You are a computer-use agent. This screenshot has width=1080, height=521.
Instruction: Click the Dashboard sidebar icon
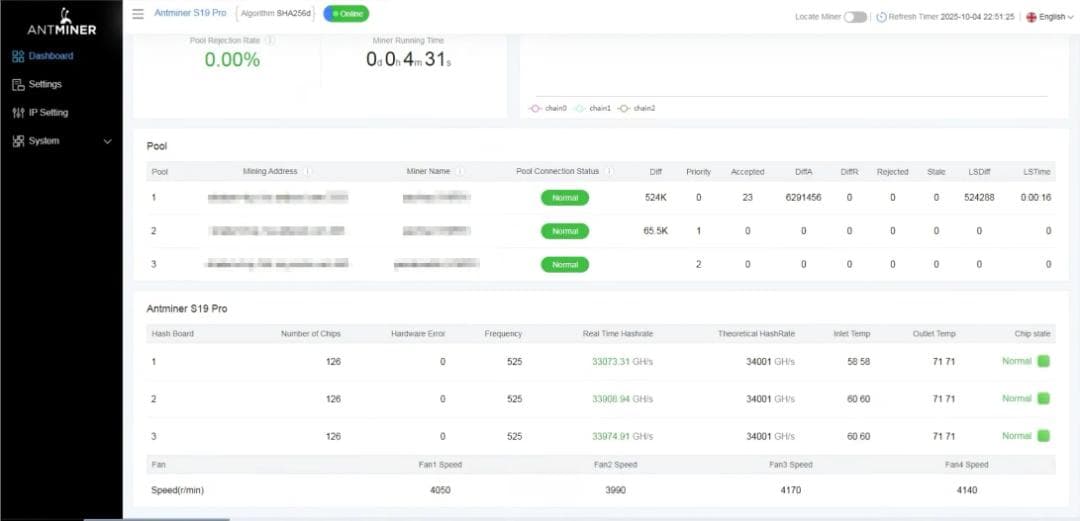pyautogui.click(x=18, y=56)
